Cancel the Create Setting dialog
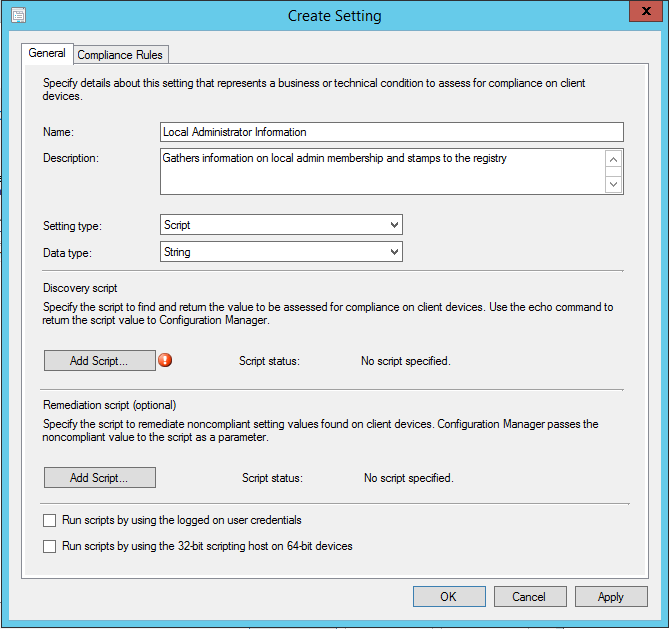The width and height of the screenshot is (669, 629). 529,597
